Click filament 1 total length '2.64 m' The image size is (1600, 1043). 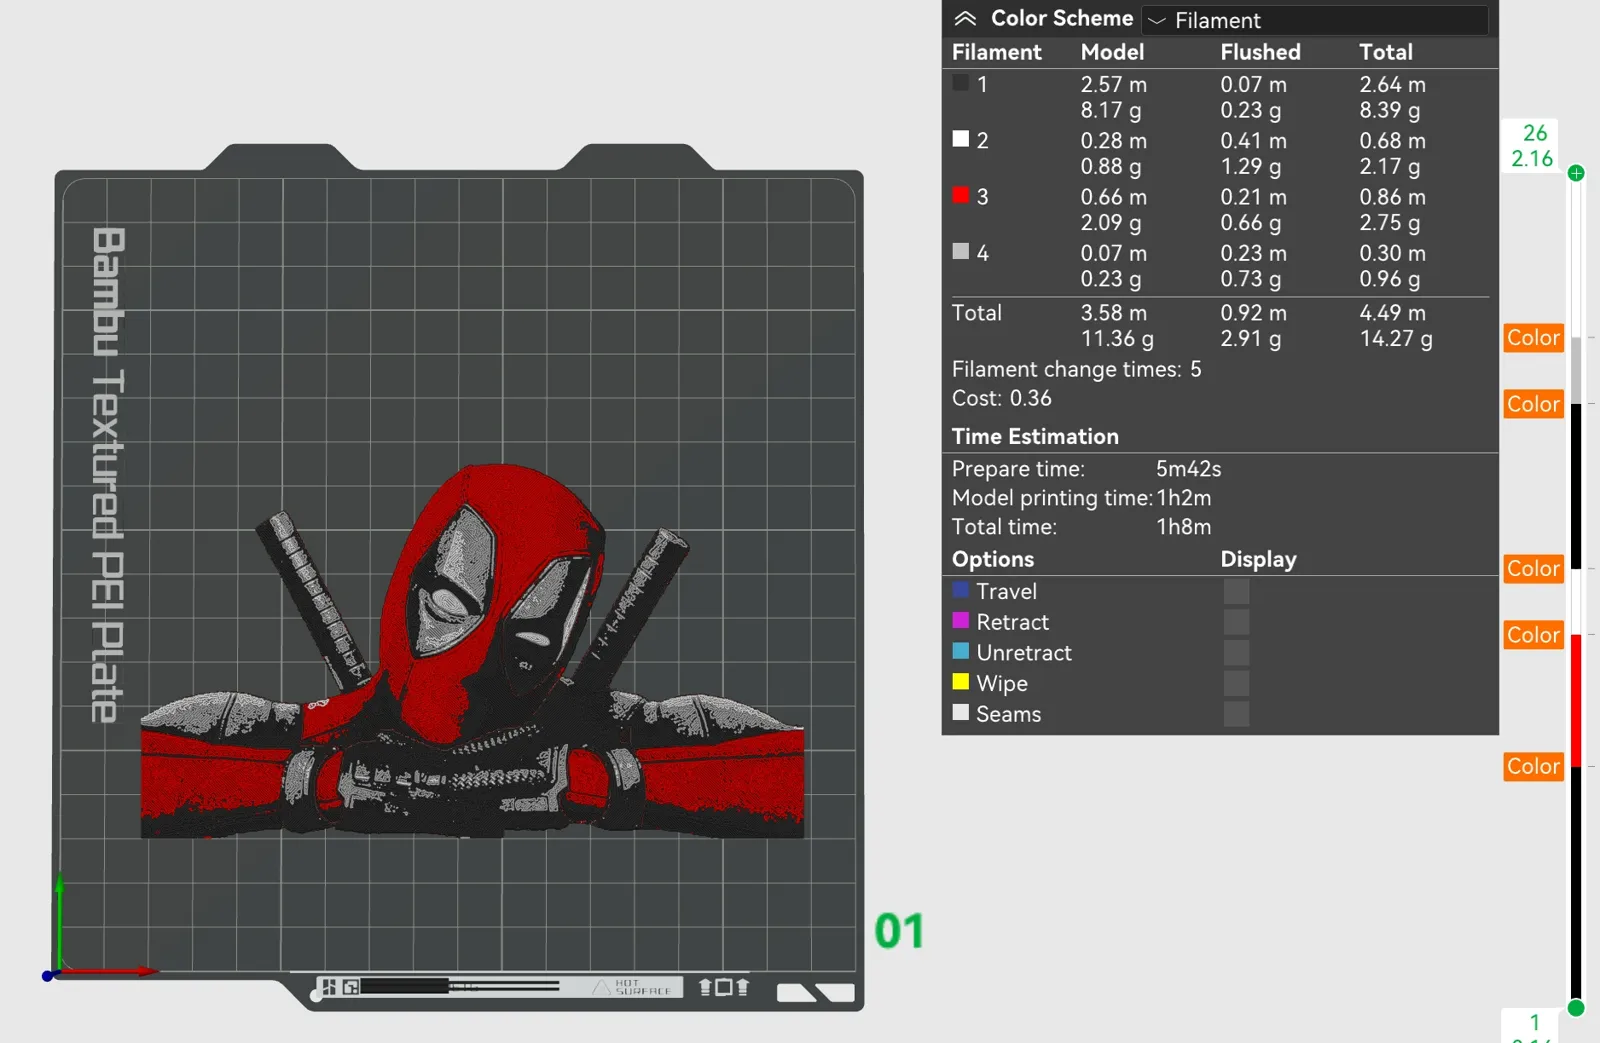[1392, 84]
